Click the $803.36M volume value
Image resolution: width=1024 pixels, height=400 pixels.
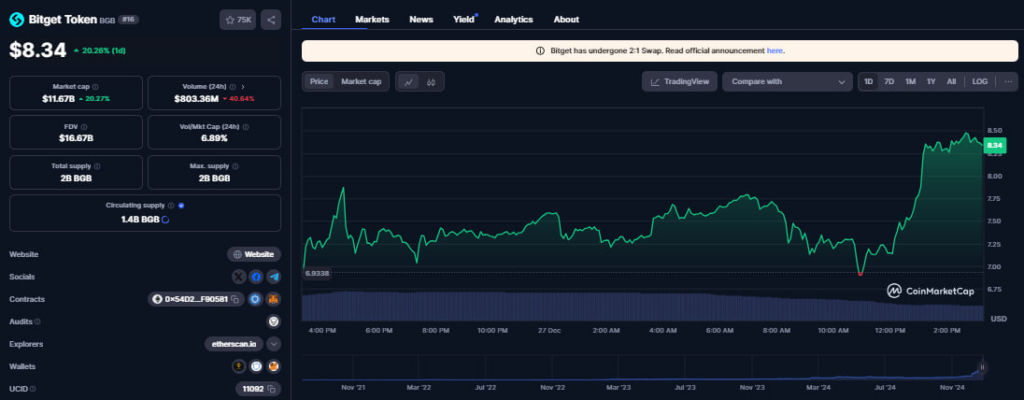tap(196, 99)
